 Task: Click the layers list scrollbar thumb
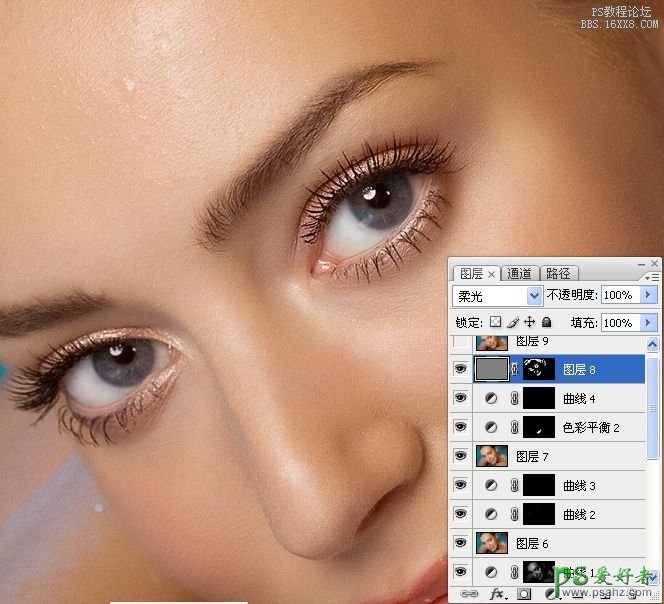tap(653, 407)
